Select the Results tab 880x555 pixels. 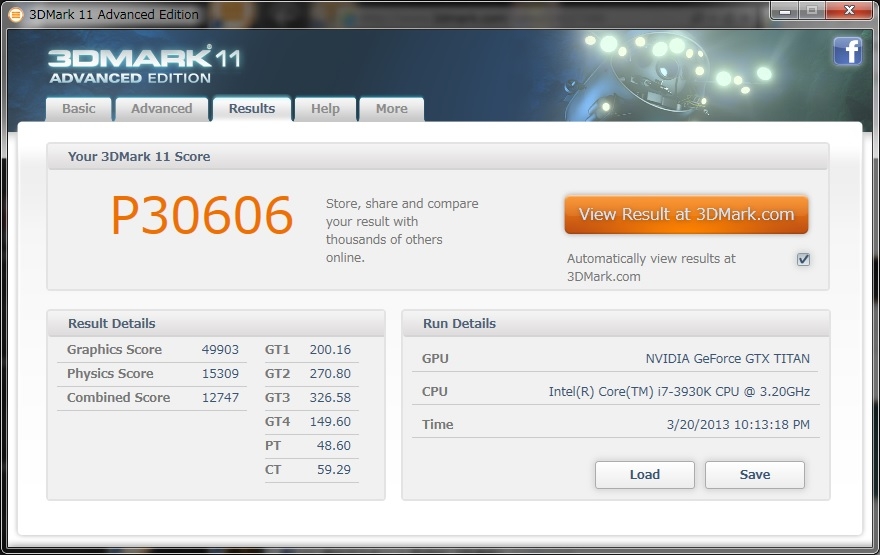[252, 108]
